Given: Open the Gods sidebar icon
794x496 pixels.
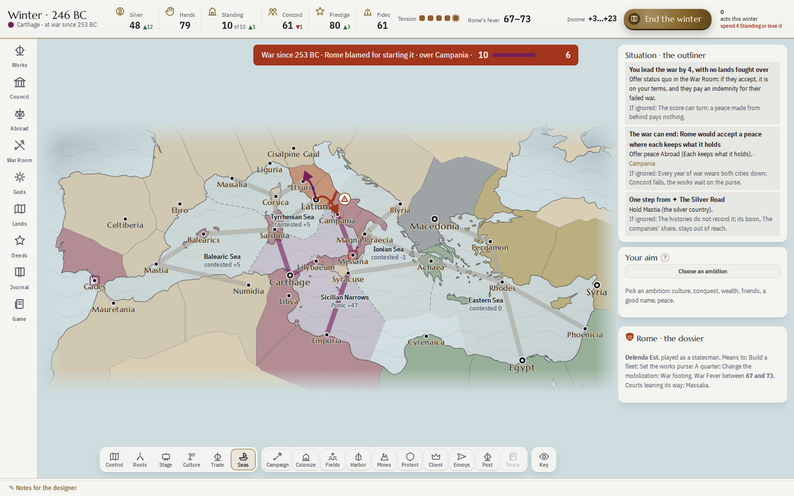Looking at the screenshot, I should click(19, 183).
